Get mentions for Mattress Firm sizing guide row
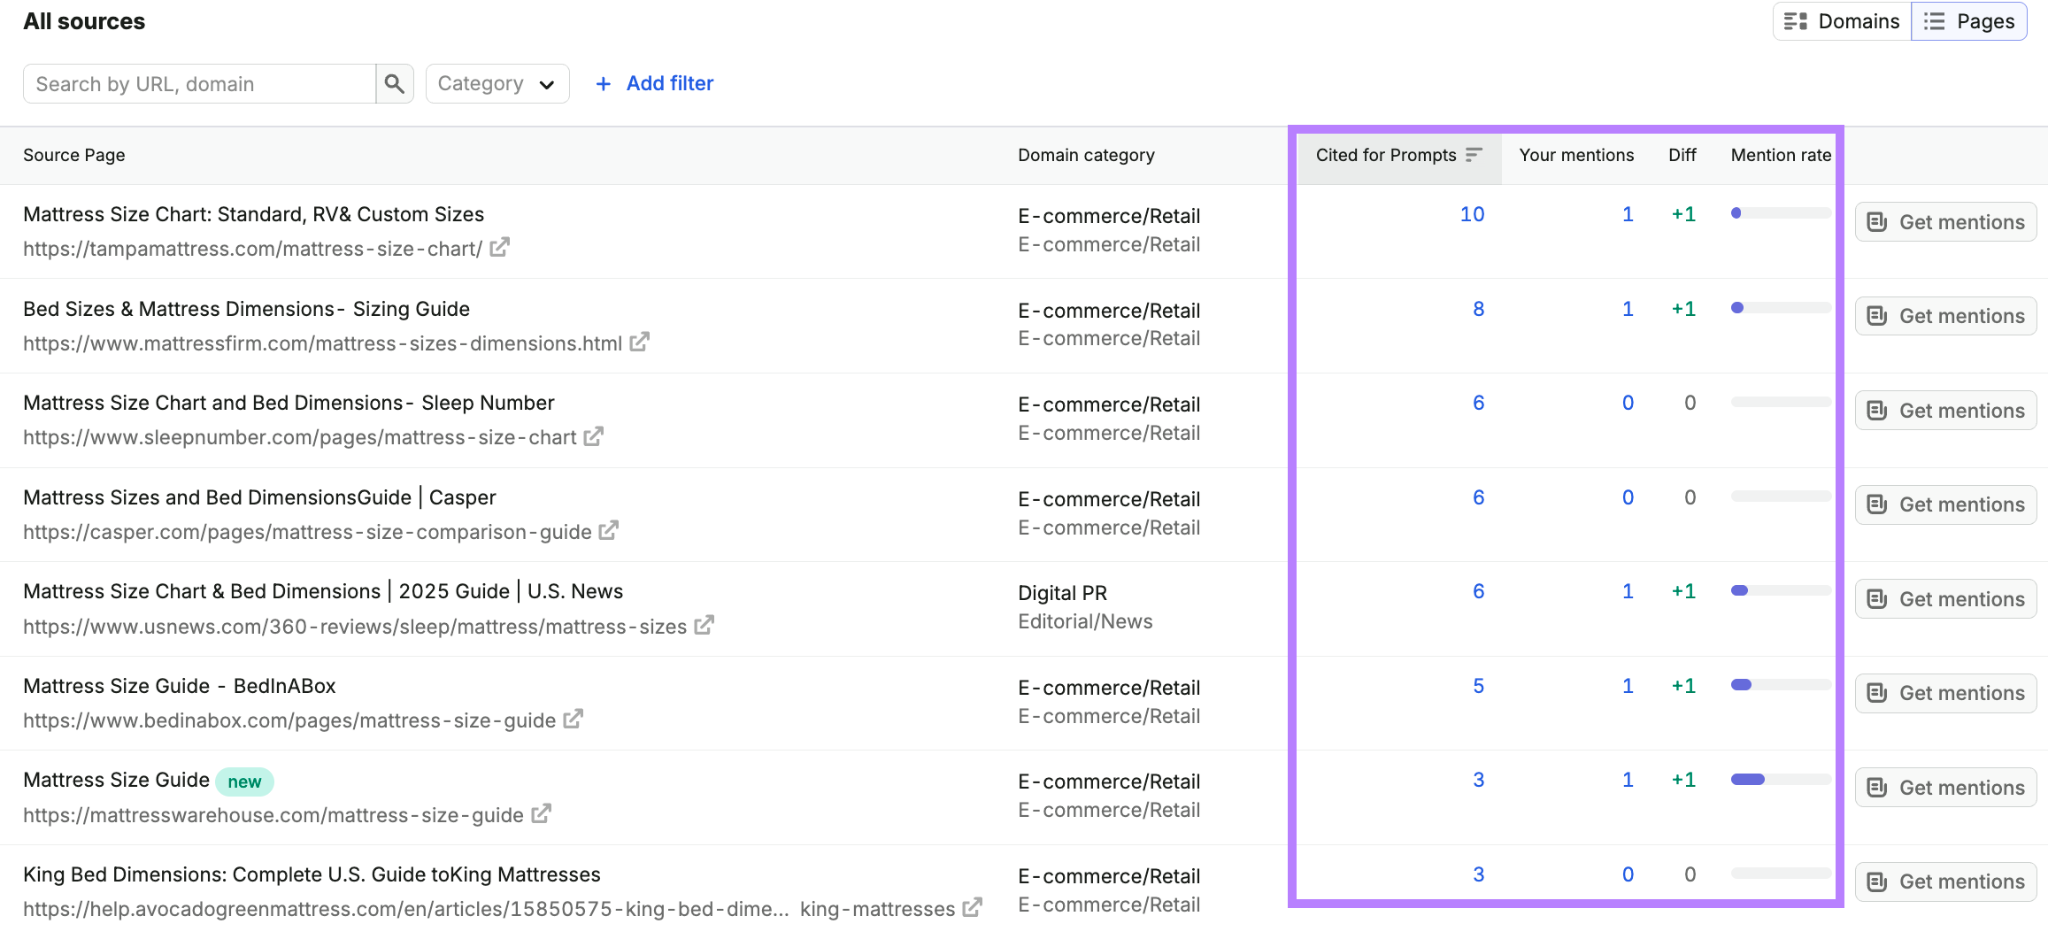 (x=1946, y=316)
